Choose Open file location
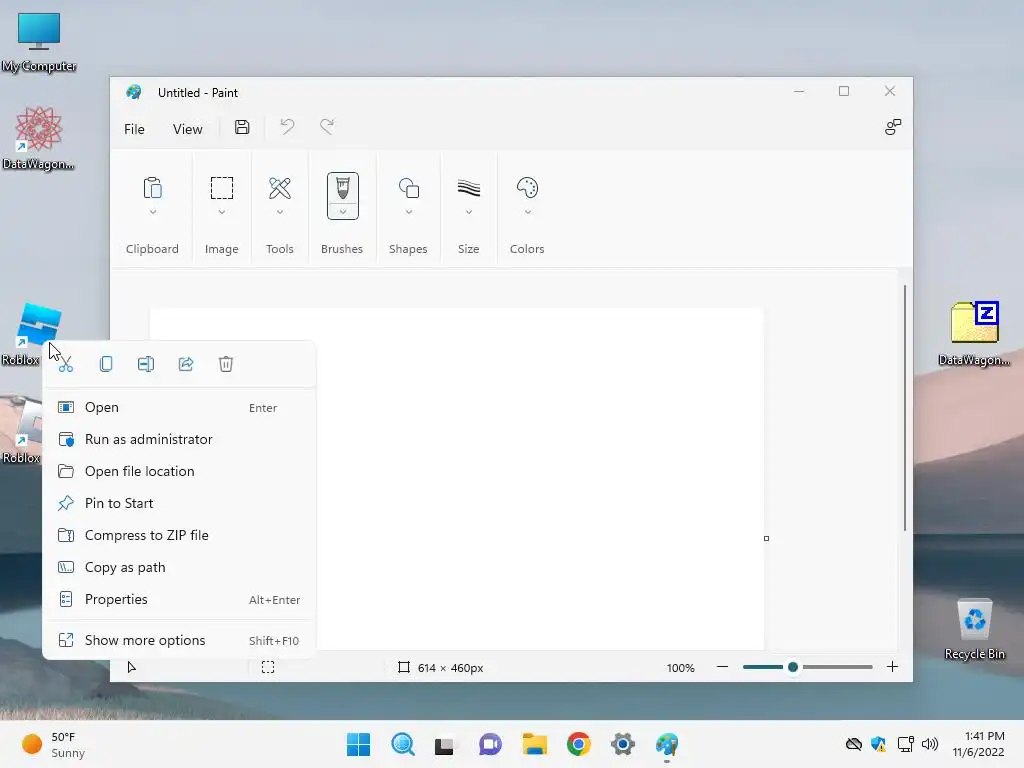Screen dimensions: 1024x768 (179, 472)
